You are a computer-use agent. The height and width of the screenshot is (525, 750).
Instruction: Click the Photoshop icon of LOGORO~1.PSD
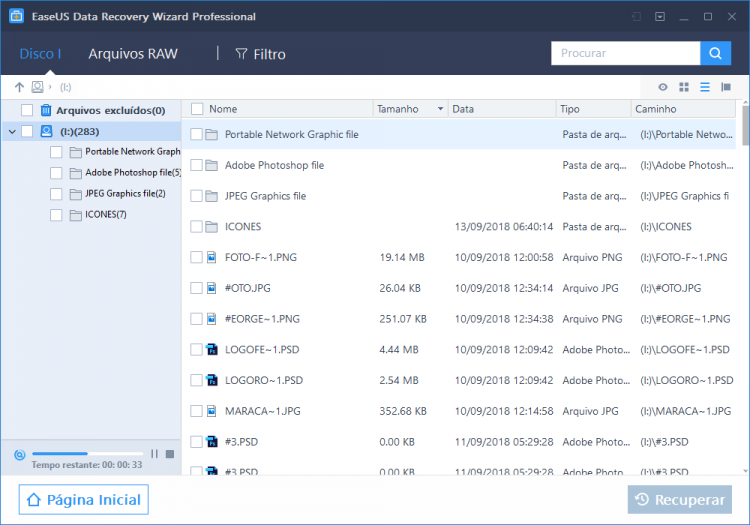tap(212, 380)
